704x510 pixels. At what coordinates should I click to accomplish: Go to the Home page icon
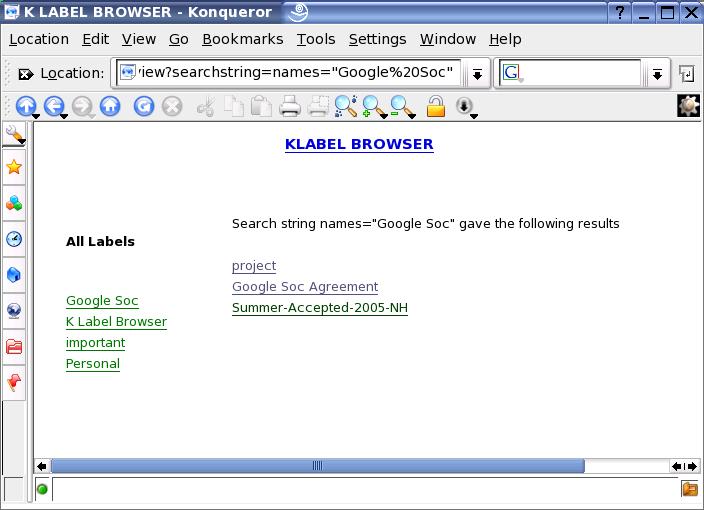[110, 106]
